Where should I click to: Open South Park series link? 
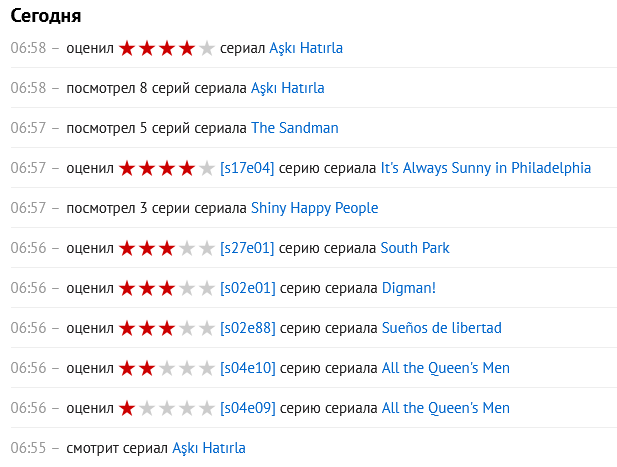point(415,248)
